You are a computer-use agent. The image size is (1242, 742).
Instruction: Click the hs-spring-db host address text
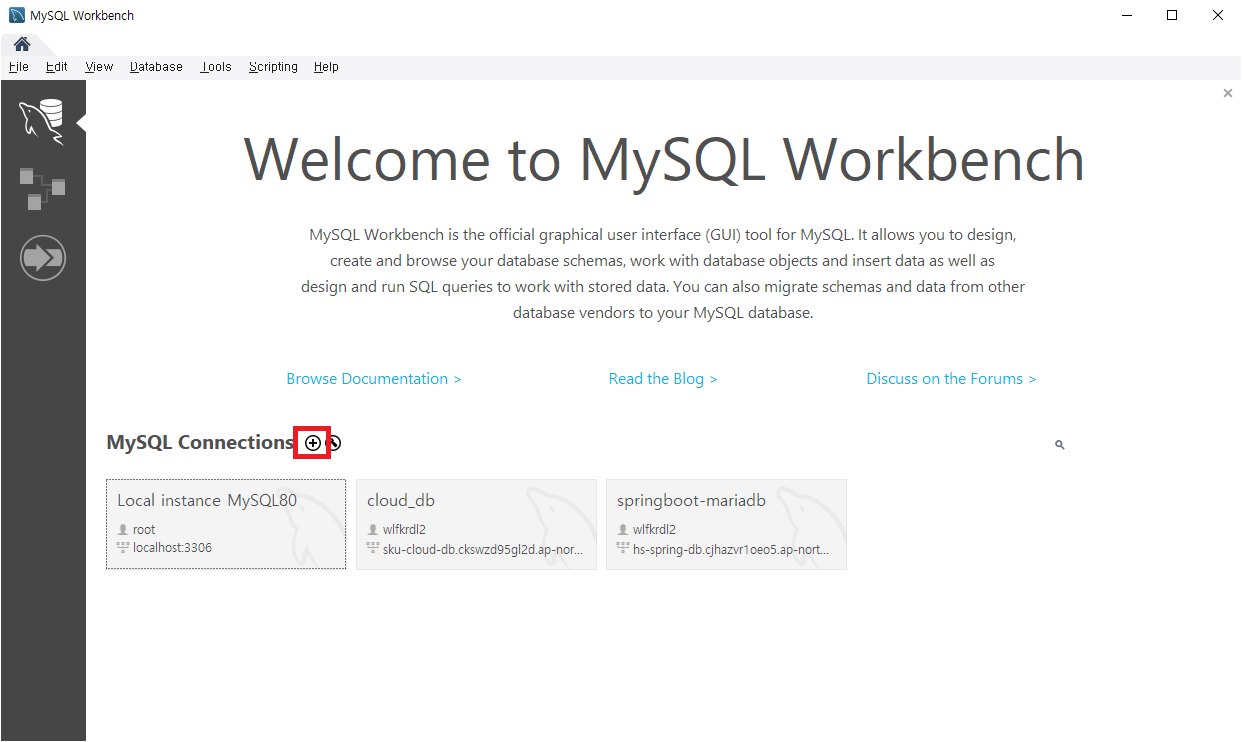click(x=731, y=549)
